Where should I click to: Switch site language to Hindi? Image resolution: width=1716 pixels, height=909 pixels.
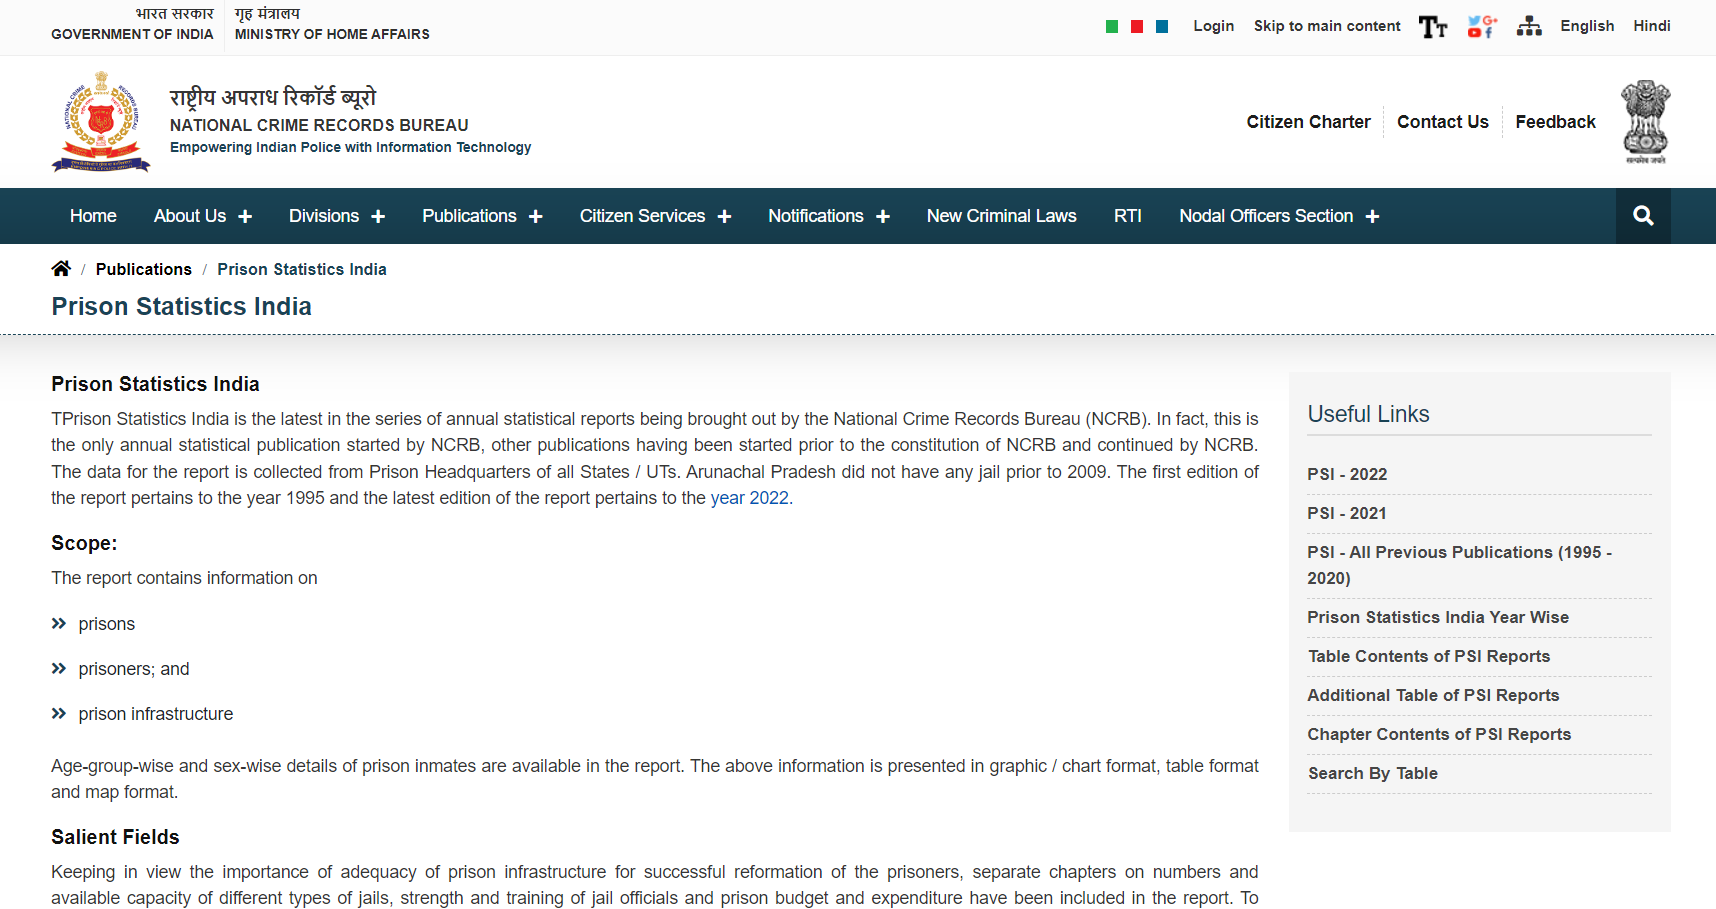[1651, 26]
